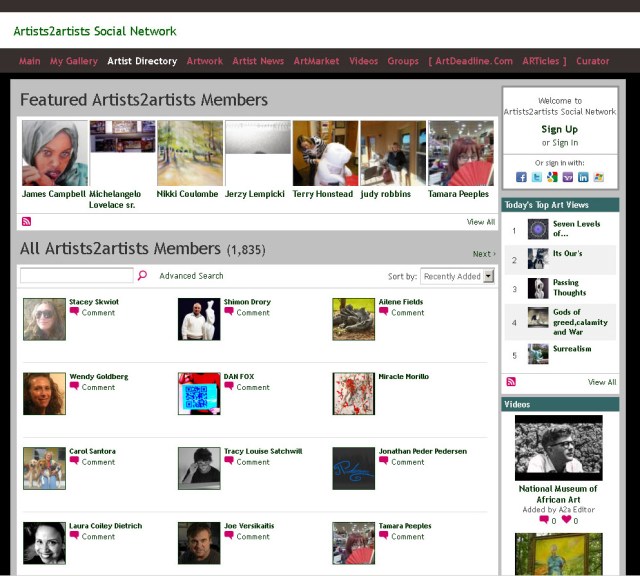Open the Its Our's artwork link

[567, 254]
